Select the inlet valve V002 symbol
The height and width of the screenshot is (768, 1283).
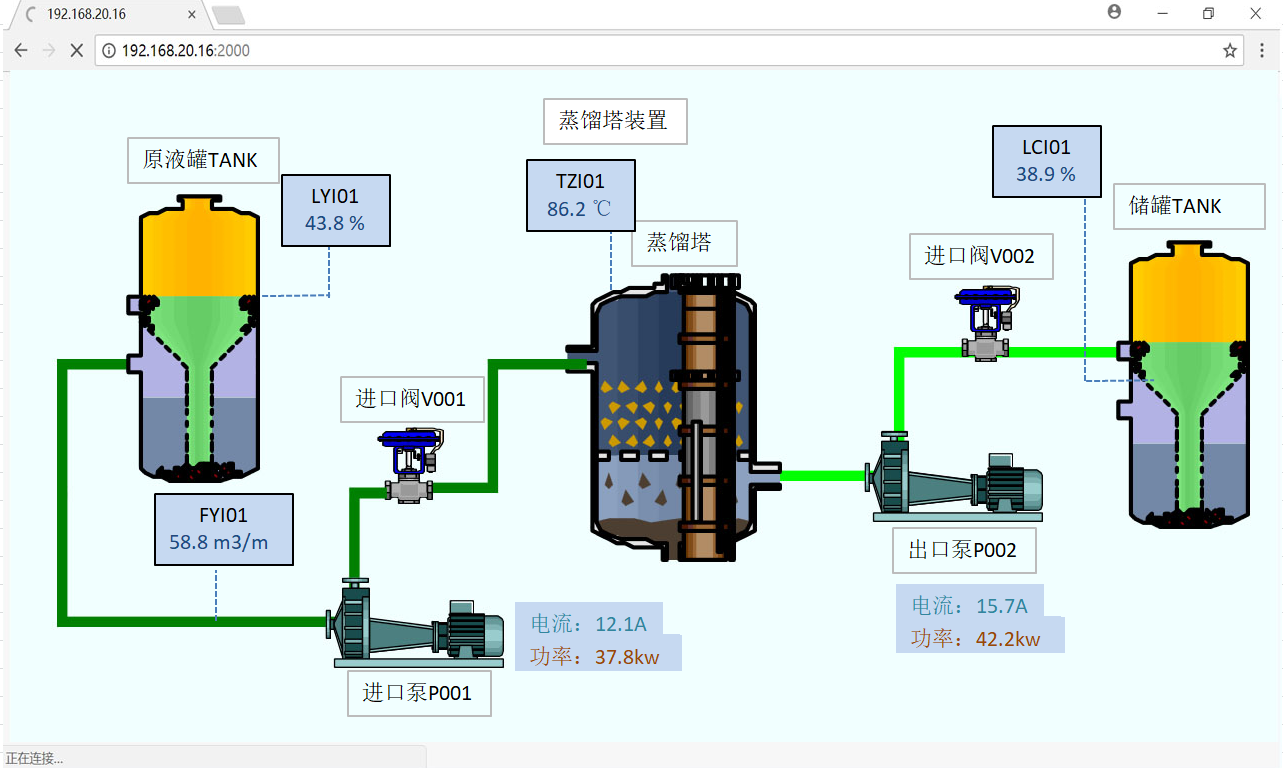(986, 323)
